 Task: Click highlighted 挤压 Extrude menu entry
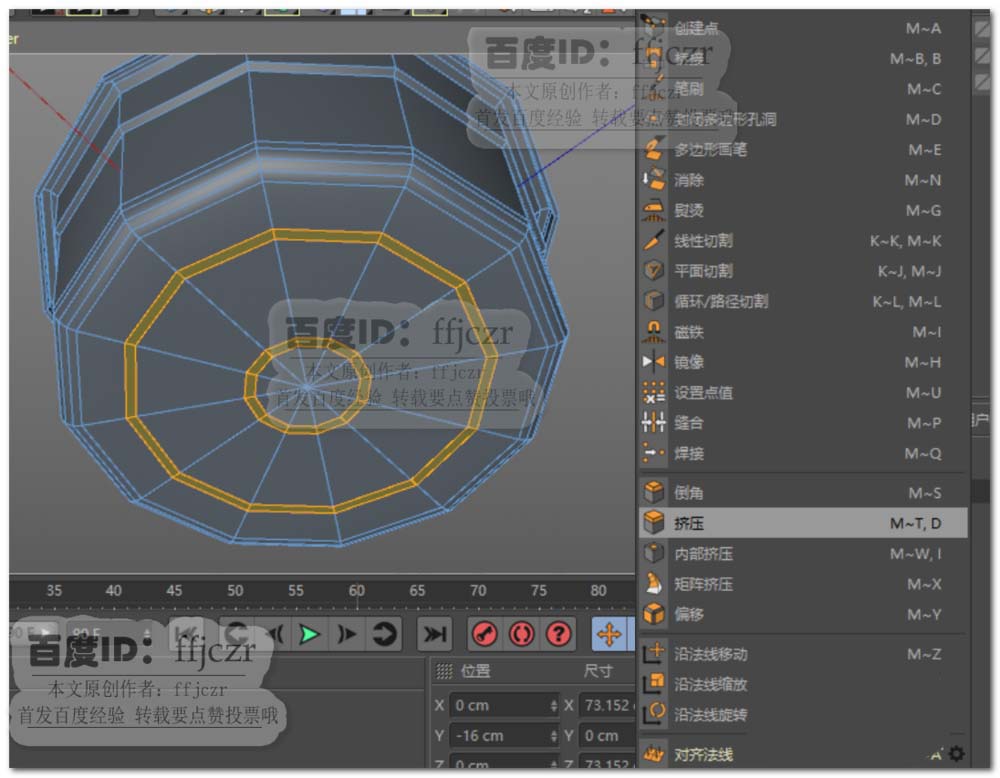pyautogui.click(x=803, y=523)
